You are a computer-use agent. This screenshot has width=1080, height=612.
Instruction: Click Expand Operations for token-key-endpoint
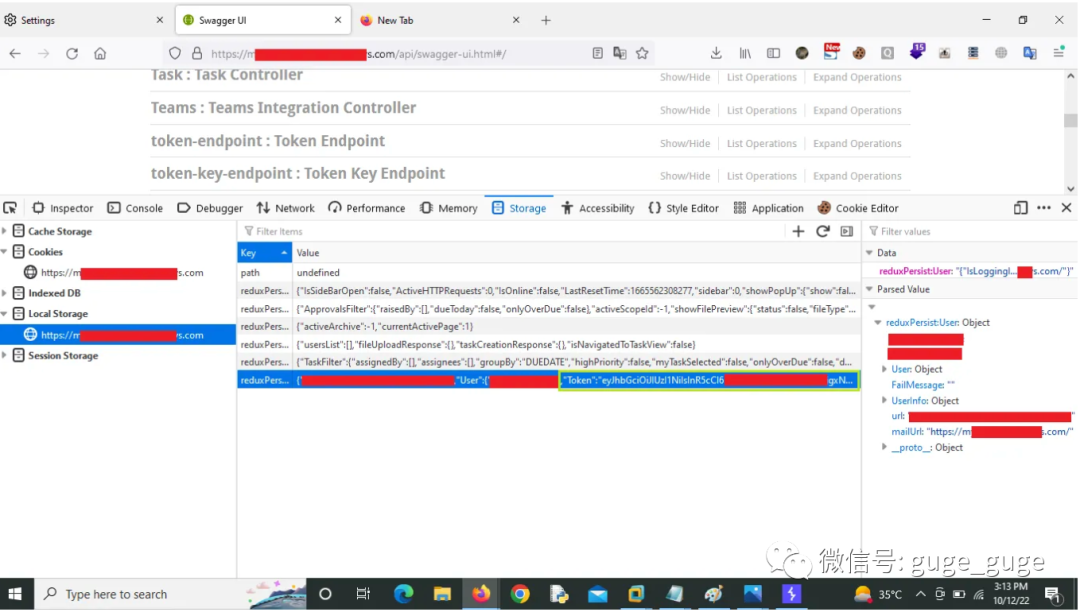click(x=857, y=176)
